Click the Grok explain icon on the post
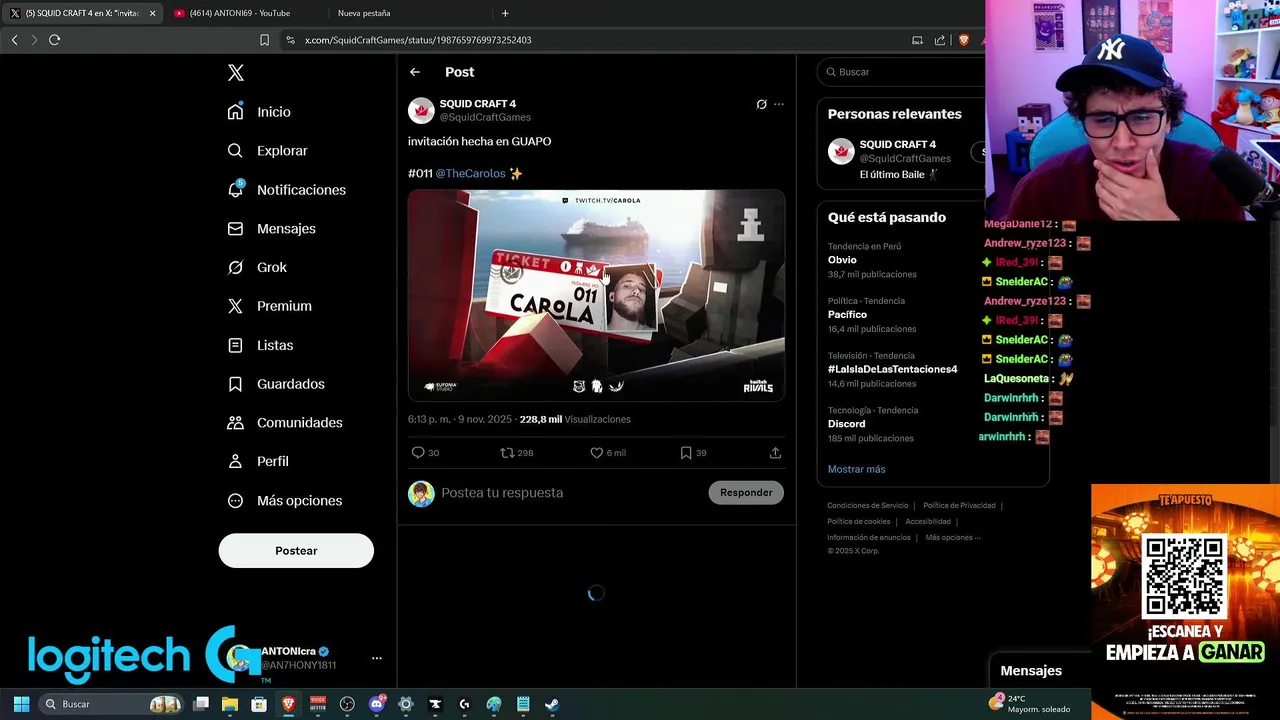The width and height of the screenshot is (1280, 720). coord(761,104)
